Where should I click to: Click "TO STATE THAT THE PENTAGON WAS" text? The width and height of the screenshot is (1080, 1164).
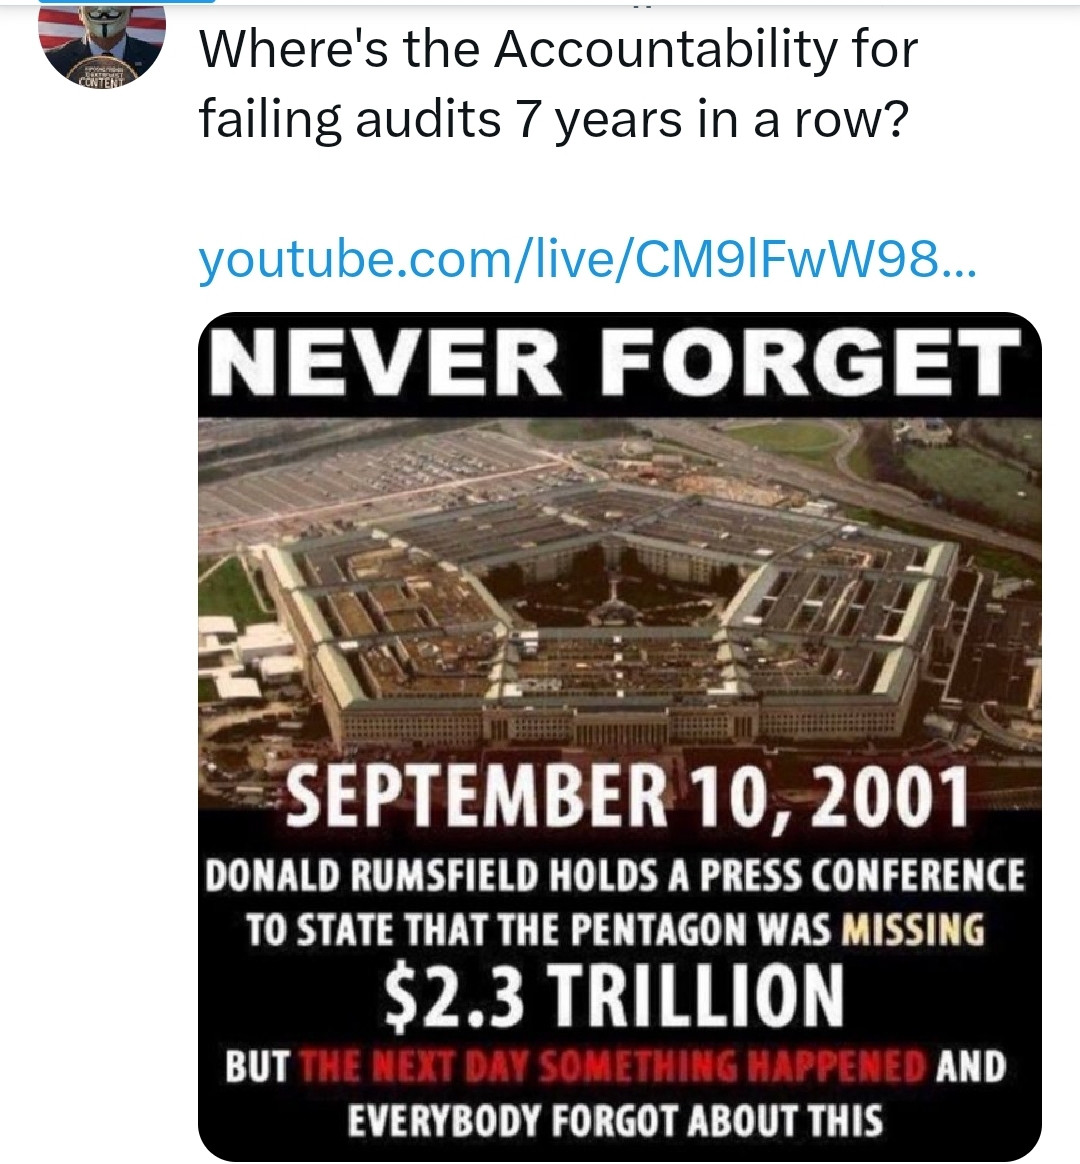(x=538, y=930)
